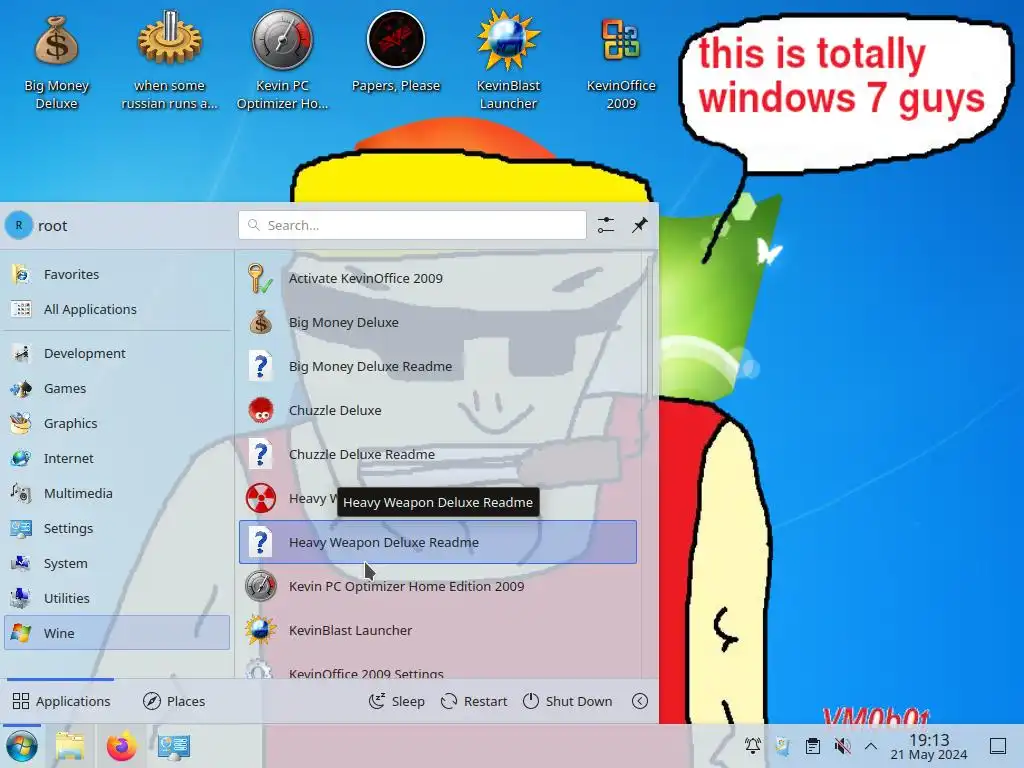Select the All Applications category
The height and width of the screenshot is (768, 1024).
pos(117,310)
